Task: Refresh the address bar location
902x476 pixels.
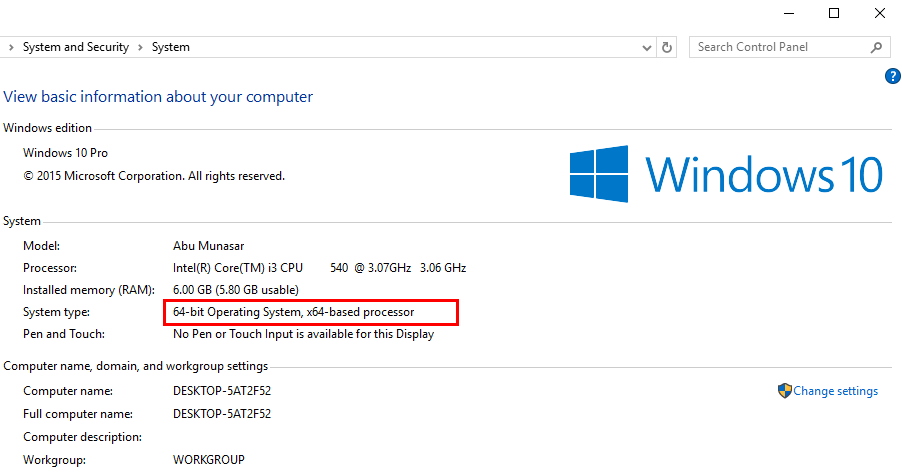Action: 667,47
